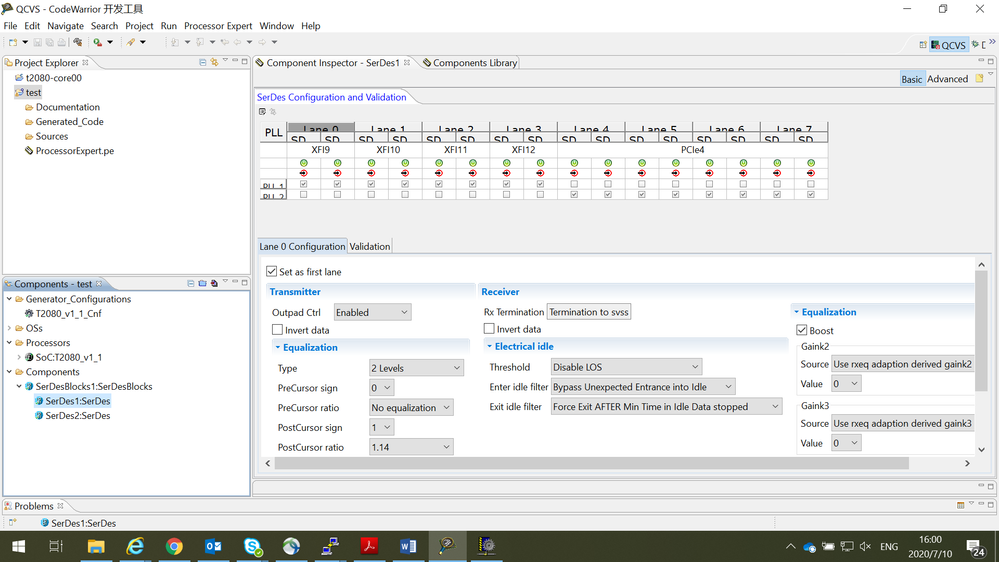Open File Explorer from taskbar

click(x=96, y=546)
